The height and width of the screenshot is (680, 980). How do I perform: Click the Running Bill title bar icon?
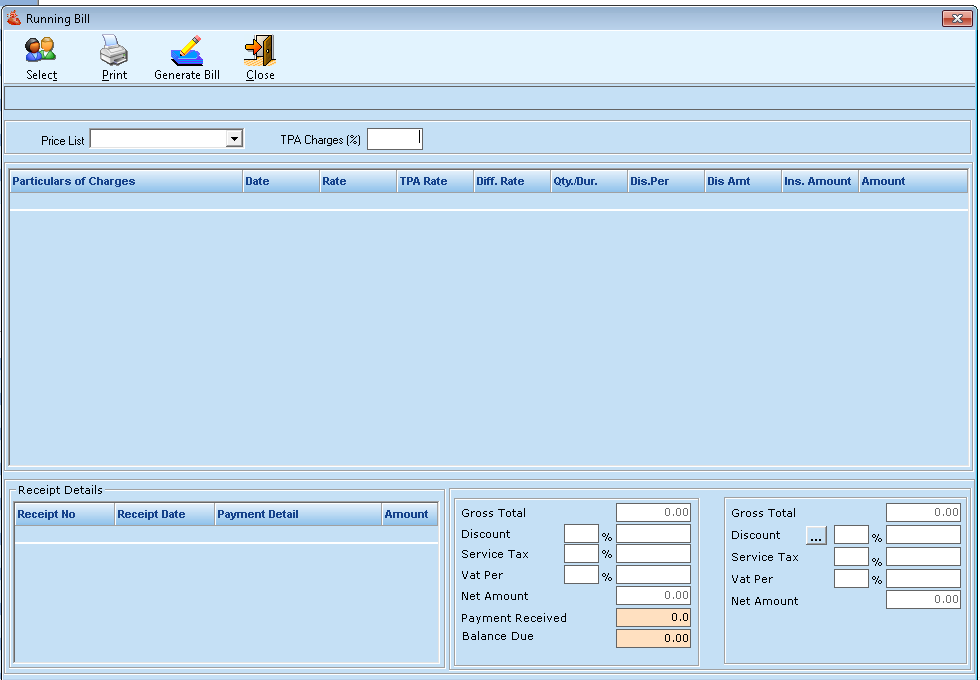(14, 18)
